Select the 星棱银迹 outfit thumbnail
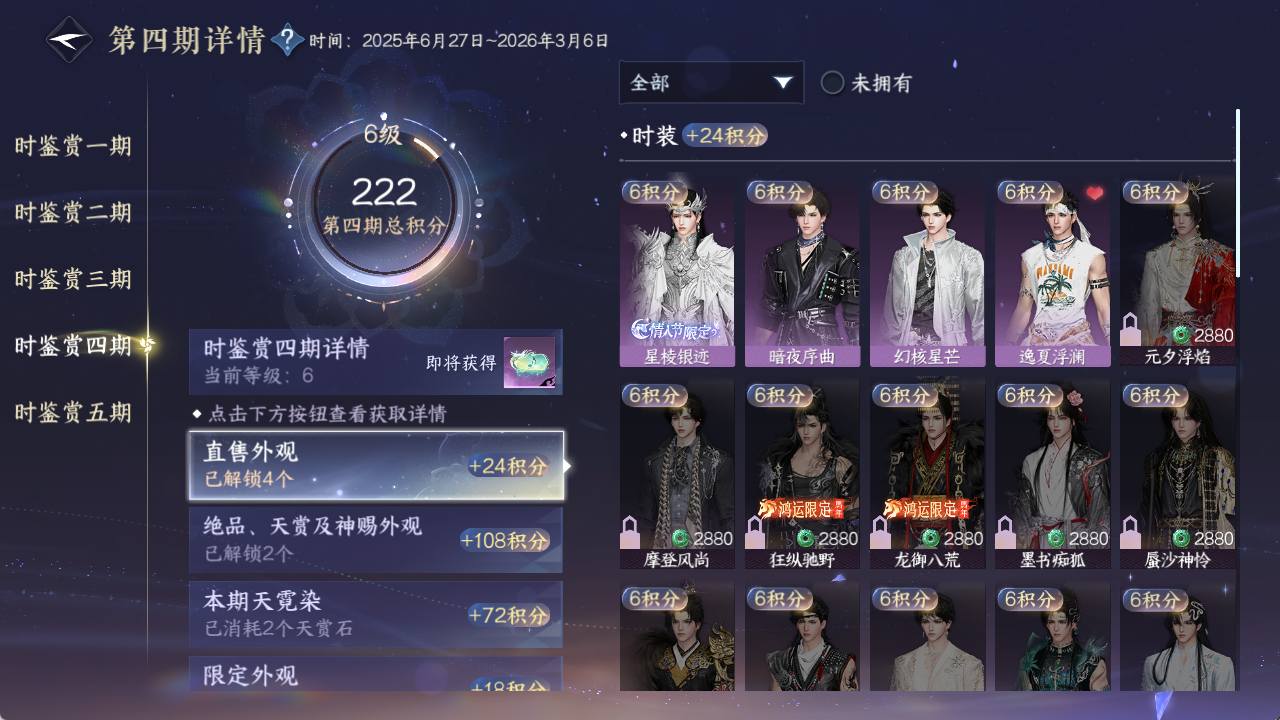1280x720 pixels. 677,273
